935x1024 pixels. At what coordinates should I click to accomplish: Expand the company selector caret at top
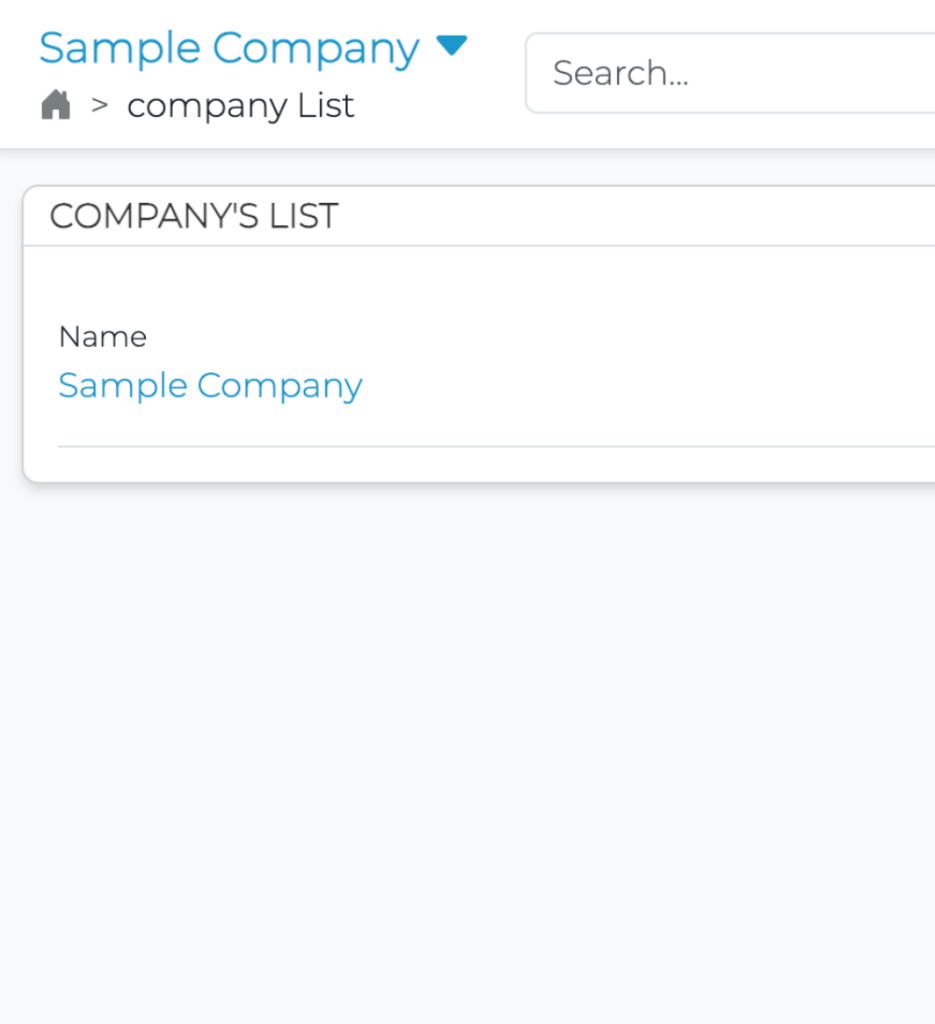pos(452,46)
